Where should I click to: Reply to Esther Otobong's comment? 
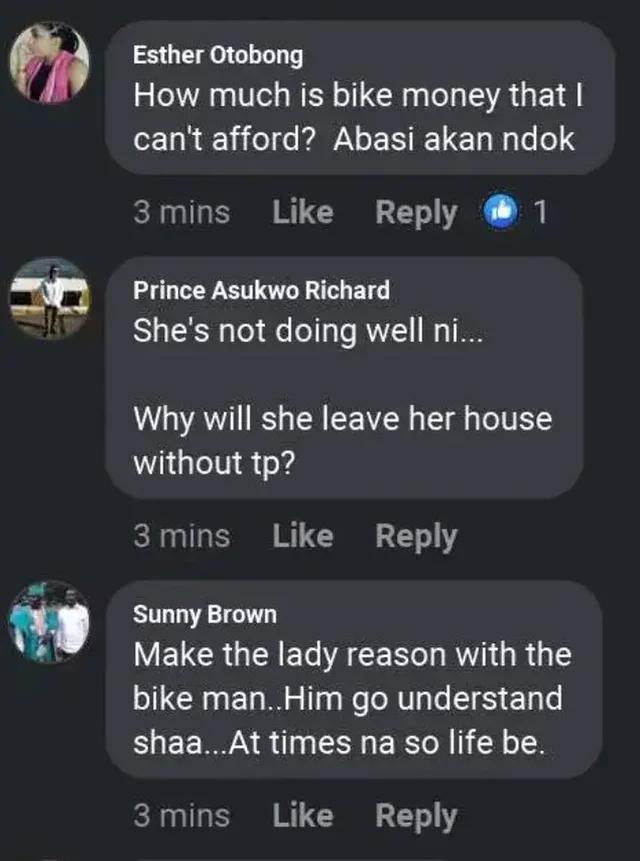[x=416, y=213]
